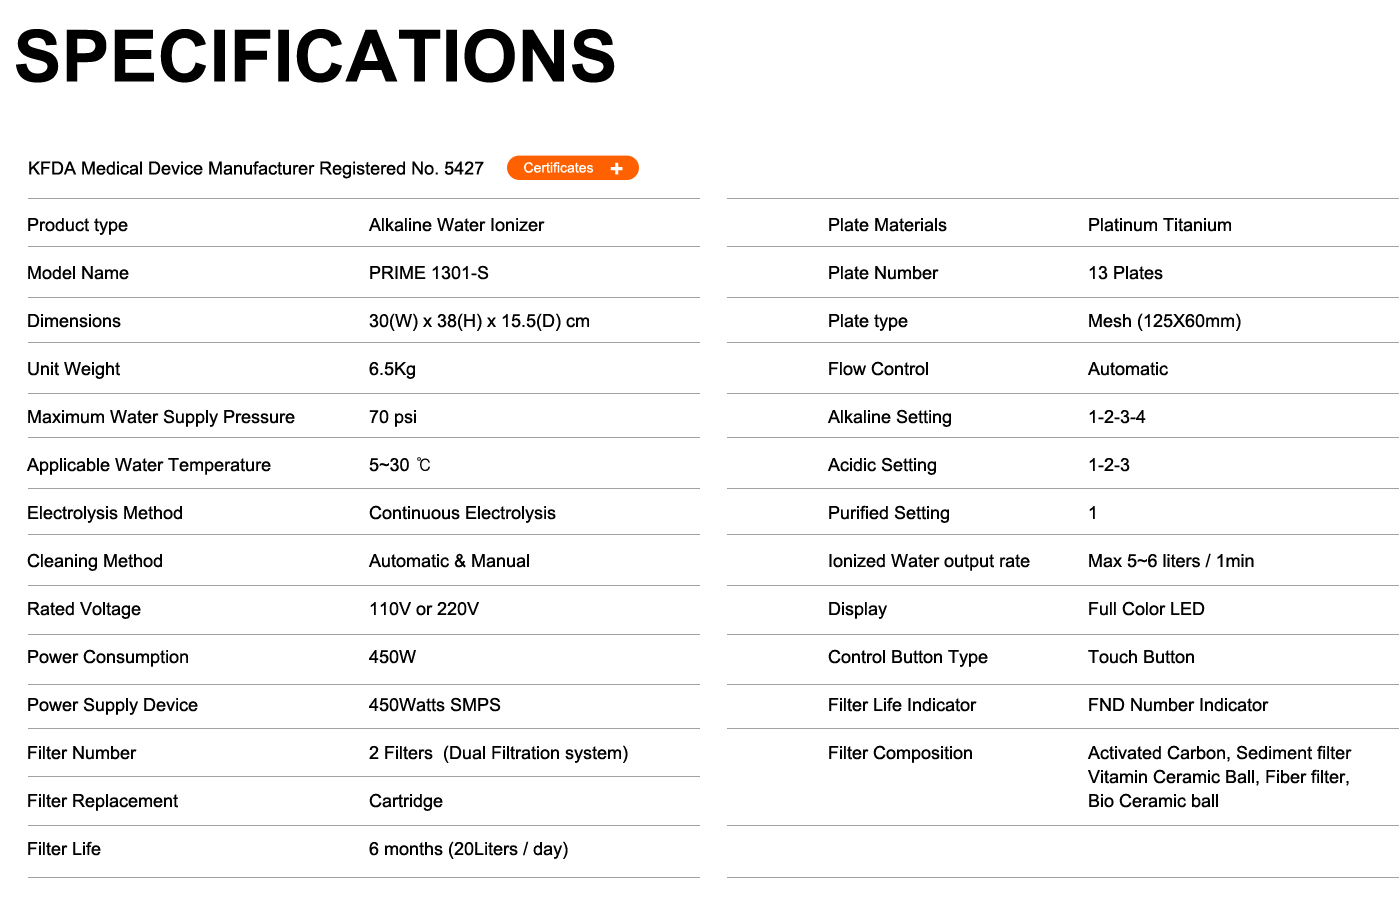Click the orange Certificates button
The image size is (1400, 897).
(572, 168)
